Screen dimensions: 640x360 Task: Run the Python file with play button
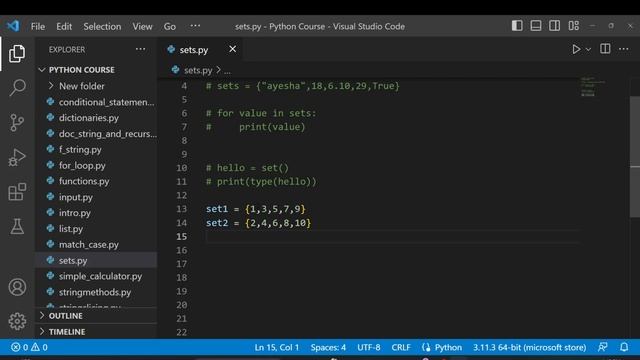tap(576, 49)
